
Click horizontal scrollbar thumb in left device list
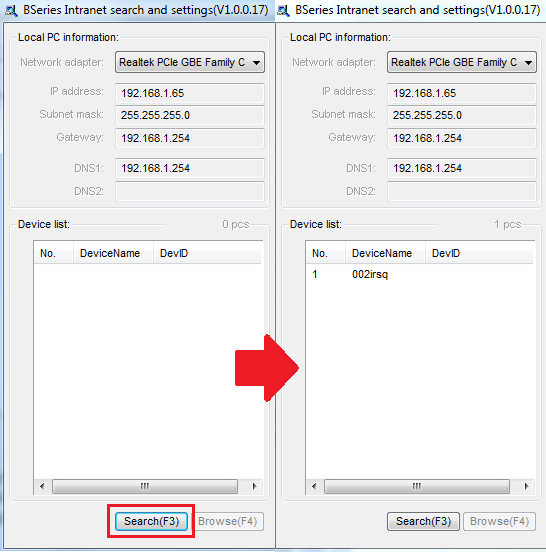pyautogui.click(x=145, y=487)
